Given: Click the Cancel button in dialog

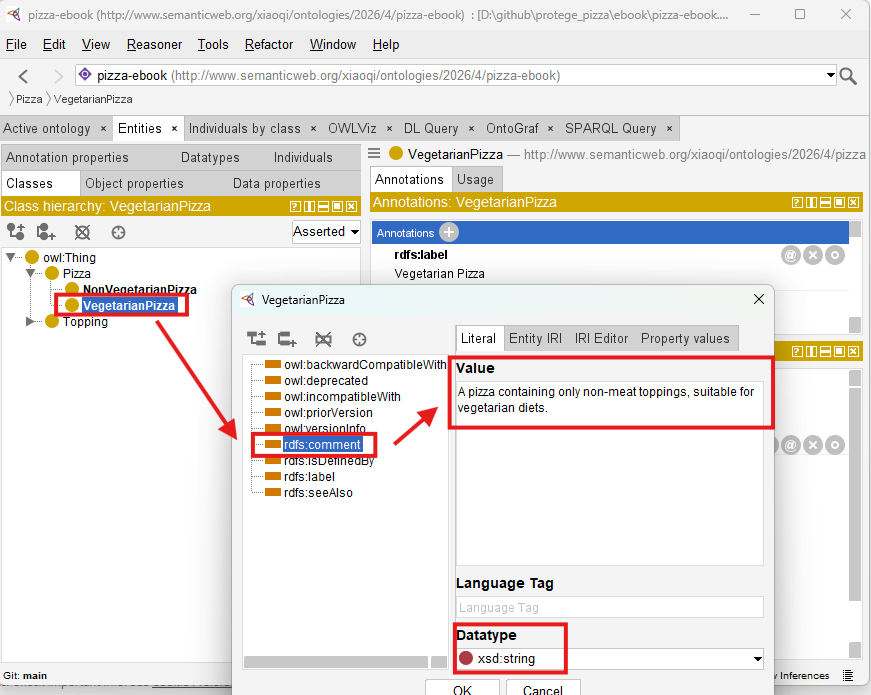Looking at the screenshot, I should pos(543,688).
